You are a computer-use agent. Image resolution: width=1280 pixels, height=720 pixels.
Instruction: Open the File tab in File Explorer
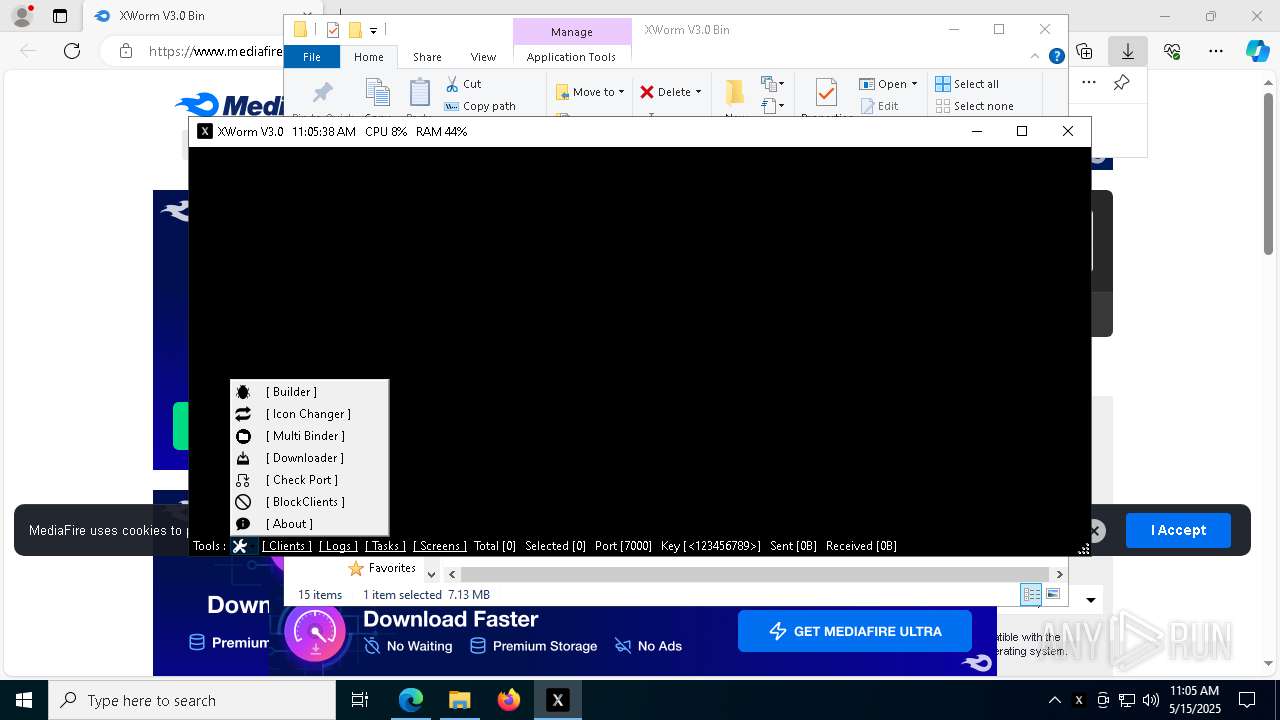312,57
